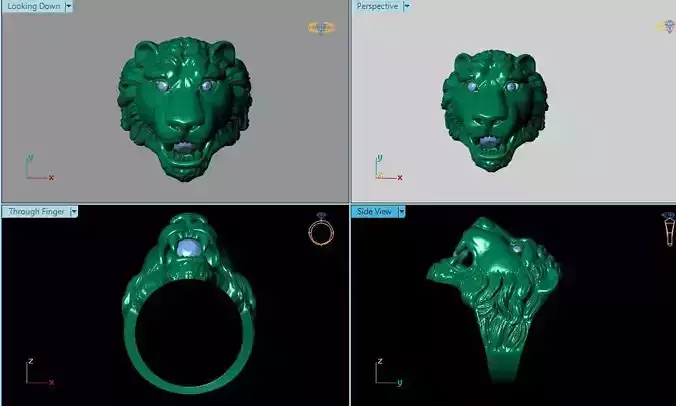Click the gem icon in Perspective viewport corner

click(667, 26)
